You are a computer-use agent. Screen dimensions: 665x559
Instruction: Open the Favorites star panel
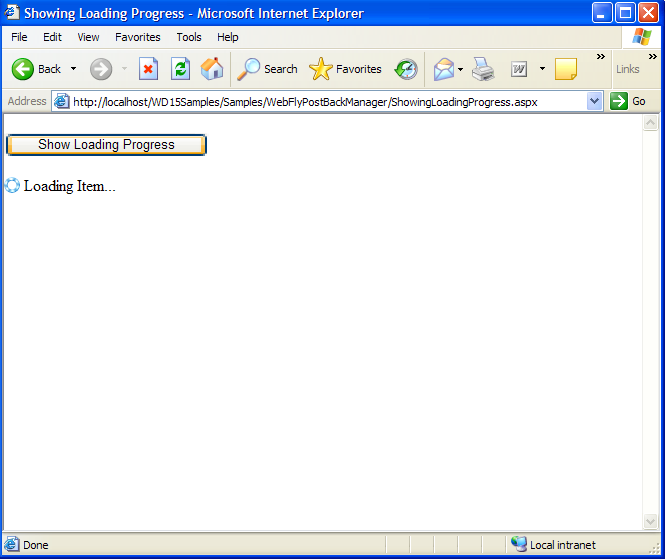pos(346,69)
